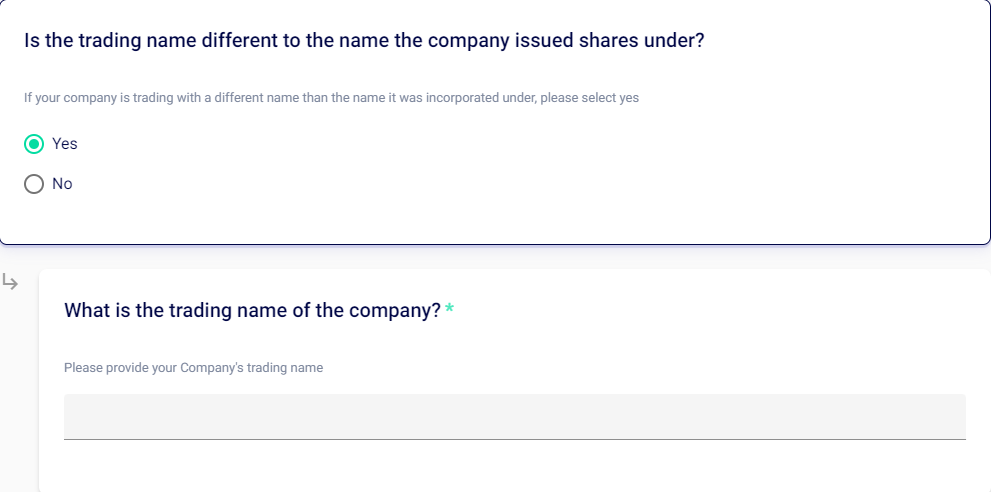Screen dimensions: 991x492
Task: Click the right end of the trading name input
Action: tap(950, 416)
